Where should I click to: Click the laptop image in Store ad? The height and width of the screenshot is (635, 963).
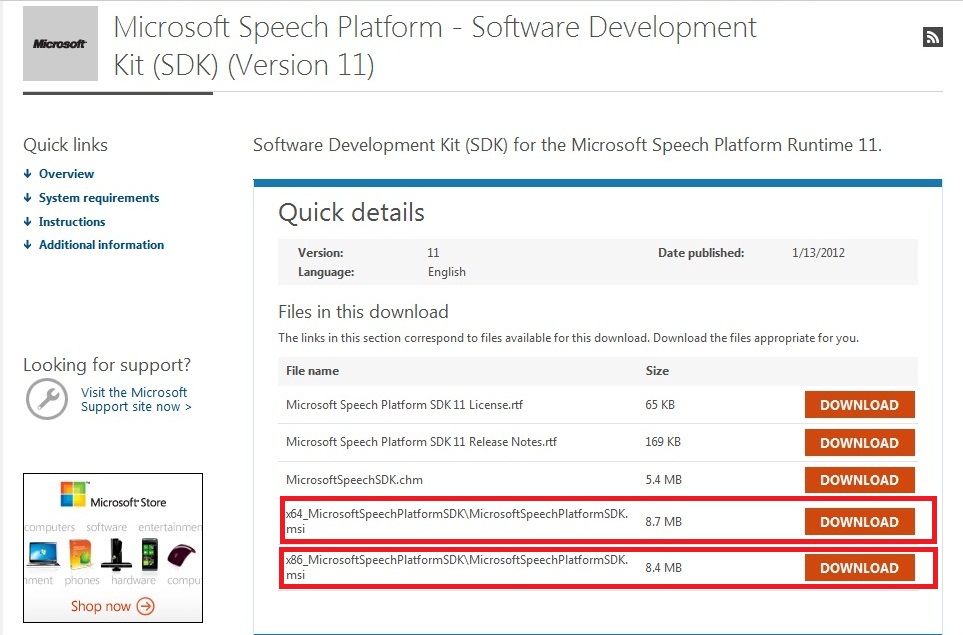[43, 554]
